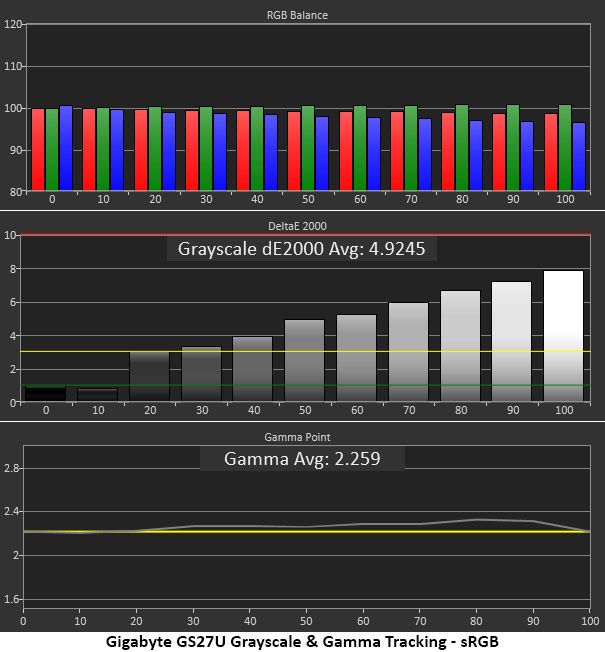The width and height of the screenshot is (605, 652).
Task: Select the 90 bar in DeltaE chart
Action: 511,341
